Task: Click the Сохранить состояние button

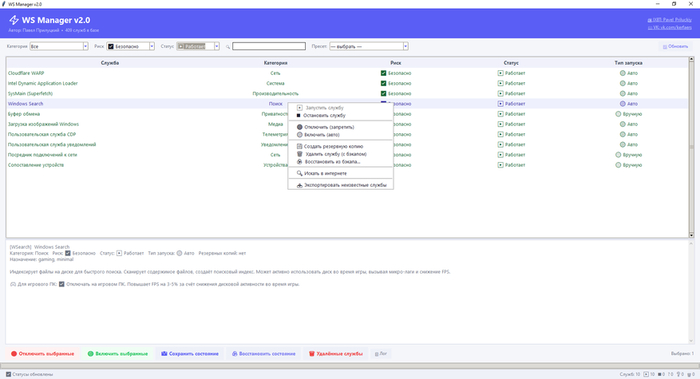Action: click(x=190, y=354)
